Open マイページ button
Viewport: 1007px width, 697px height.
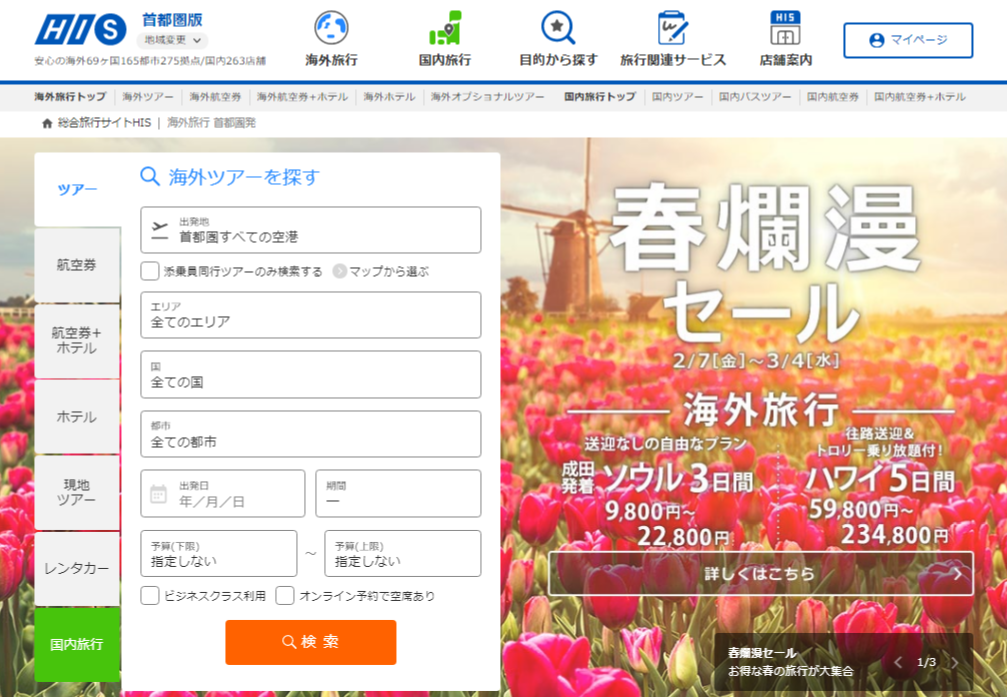click(907, 40)
